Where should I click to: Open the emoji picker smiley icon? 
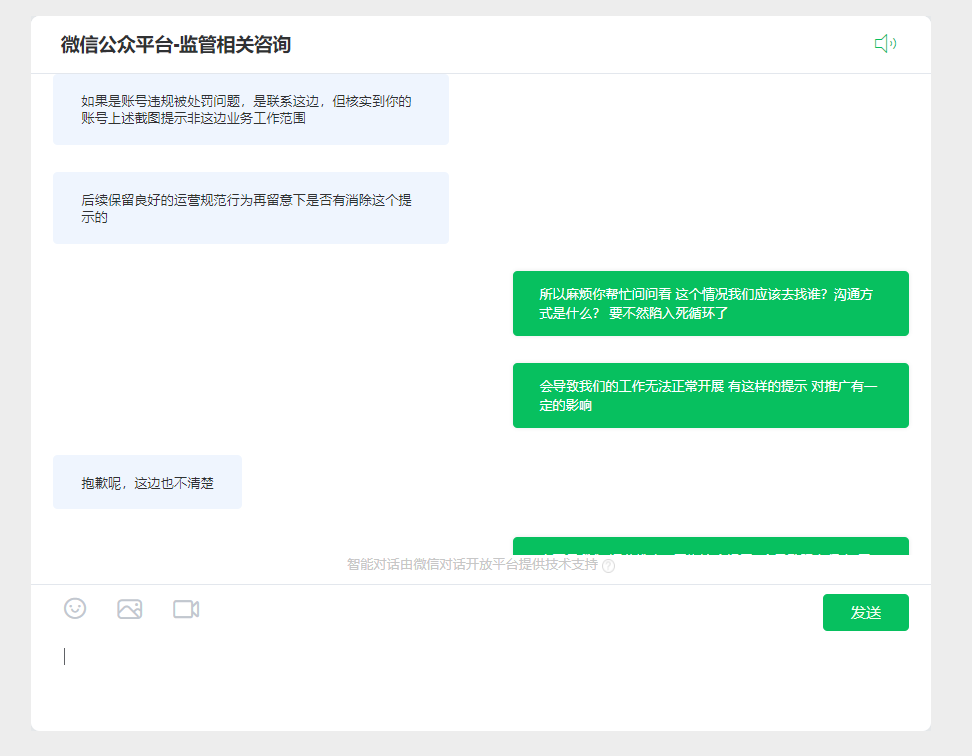(x=75, y=609)
